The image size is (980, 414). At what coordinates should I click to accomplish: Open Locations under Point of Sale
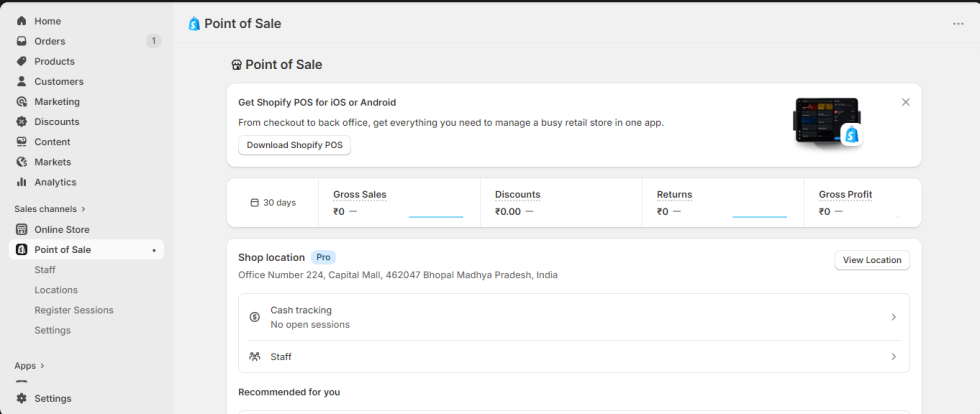[56, 290]
